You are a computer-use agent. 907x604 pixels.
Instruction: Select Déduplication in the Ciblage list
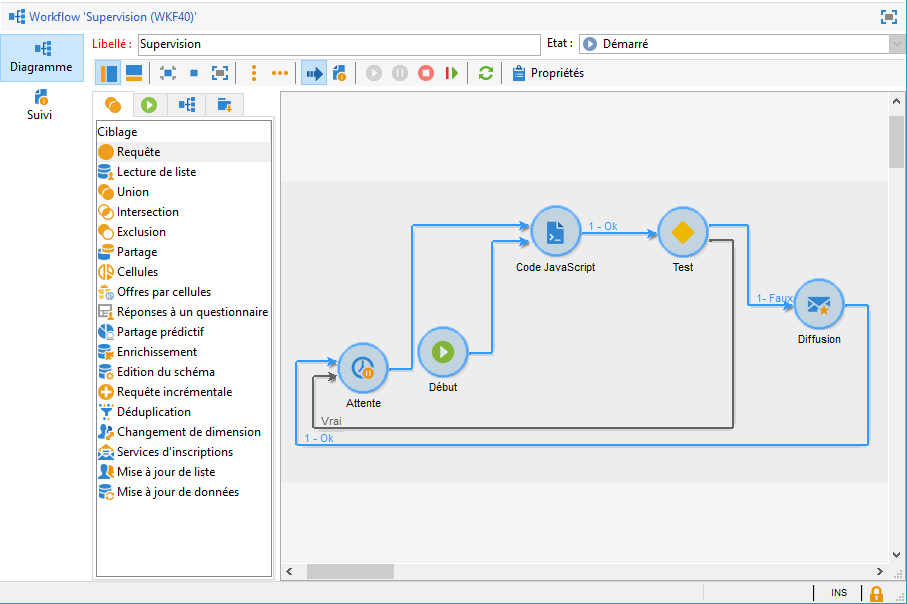[x=153, y=412]
